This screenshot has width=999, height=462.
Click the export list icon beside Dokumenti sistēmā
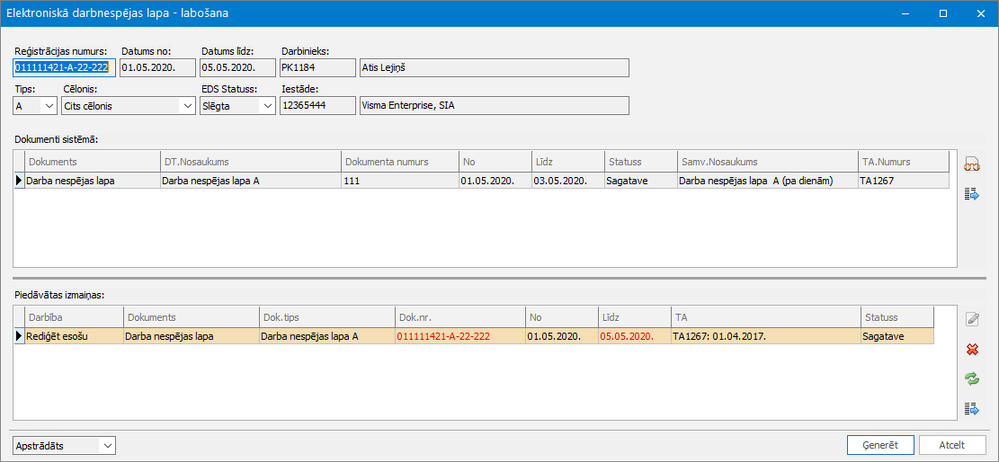970,194
